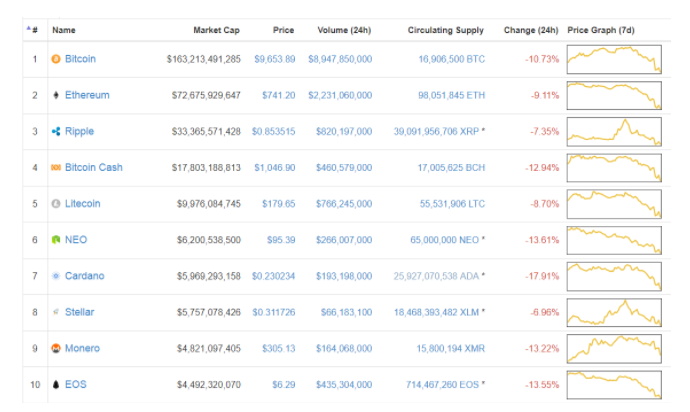Sort by Circulating Supply column header
Image resolution: width=690 pixels, height=412 pixels.
(x=446, y=31)
